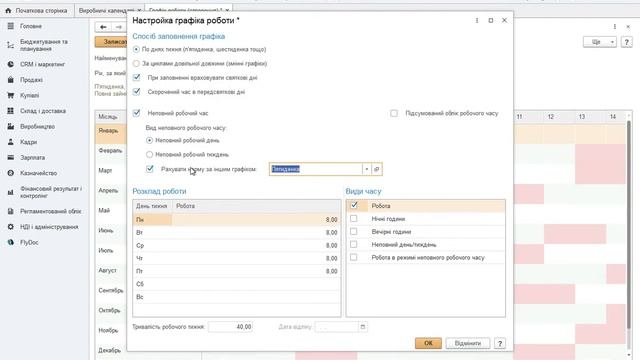Open calendar picker for Дата відліку

click(x=362, y=327)
